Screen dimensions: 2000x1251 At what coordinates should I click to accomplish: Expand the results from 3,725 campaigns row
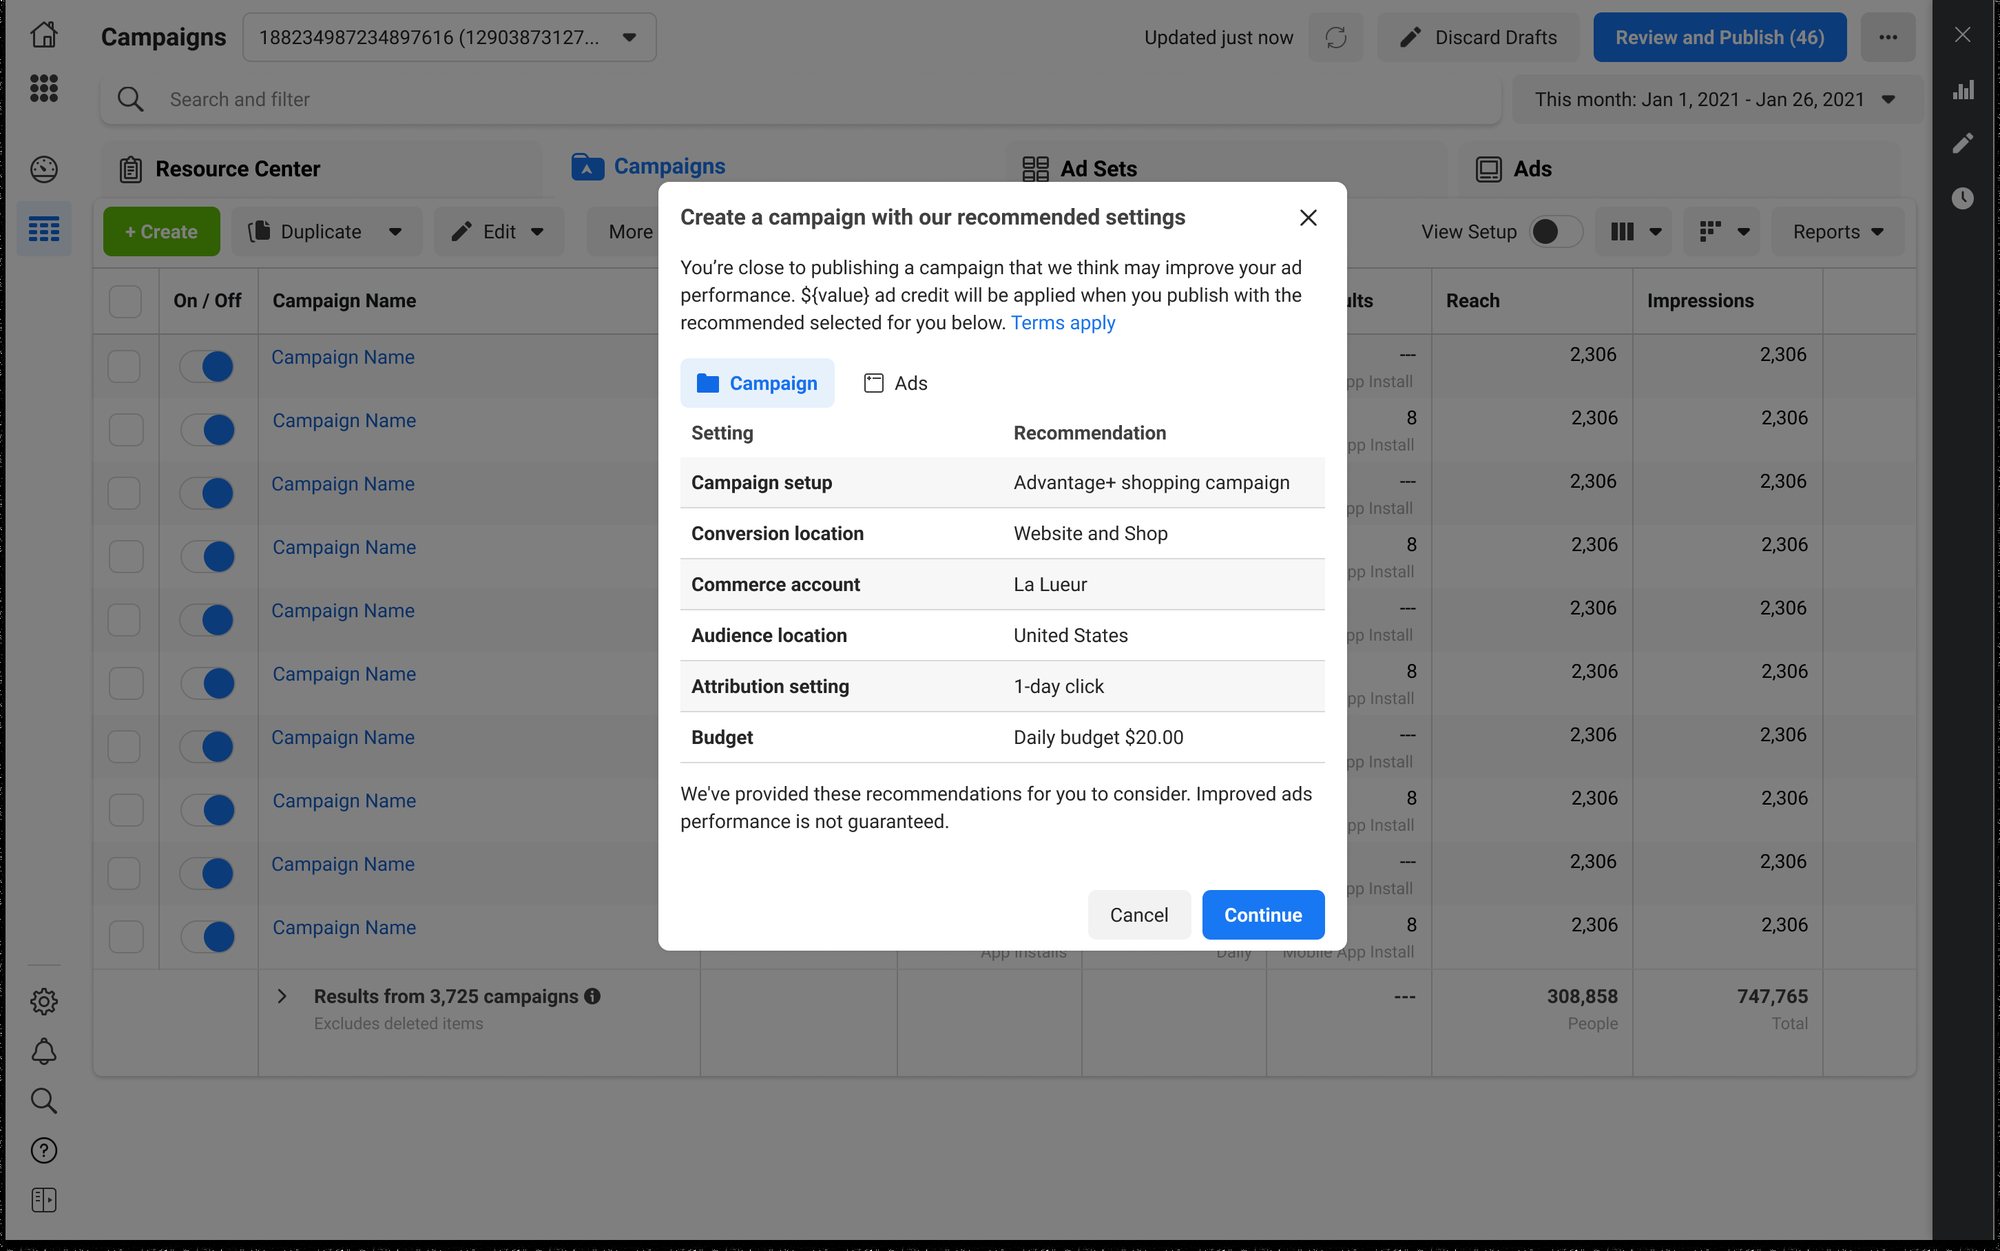282,996
